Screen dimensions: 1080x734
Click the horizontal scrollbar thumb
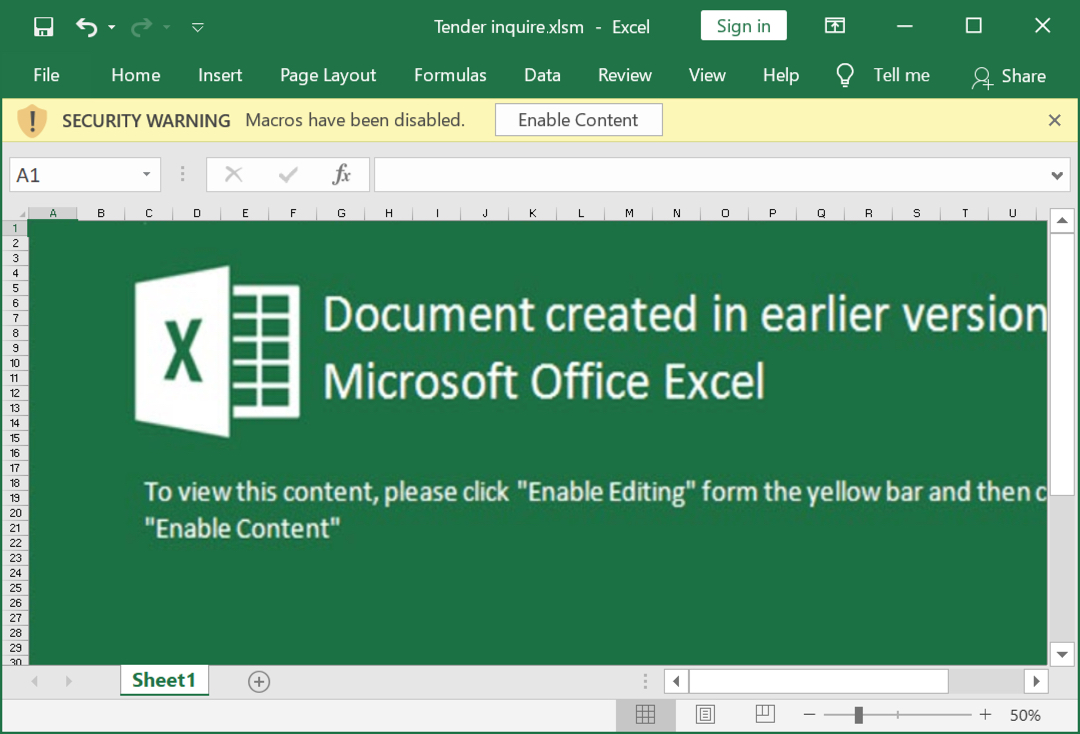click(819, 682)
